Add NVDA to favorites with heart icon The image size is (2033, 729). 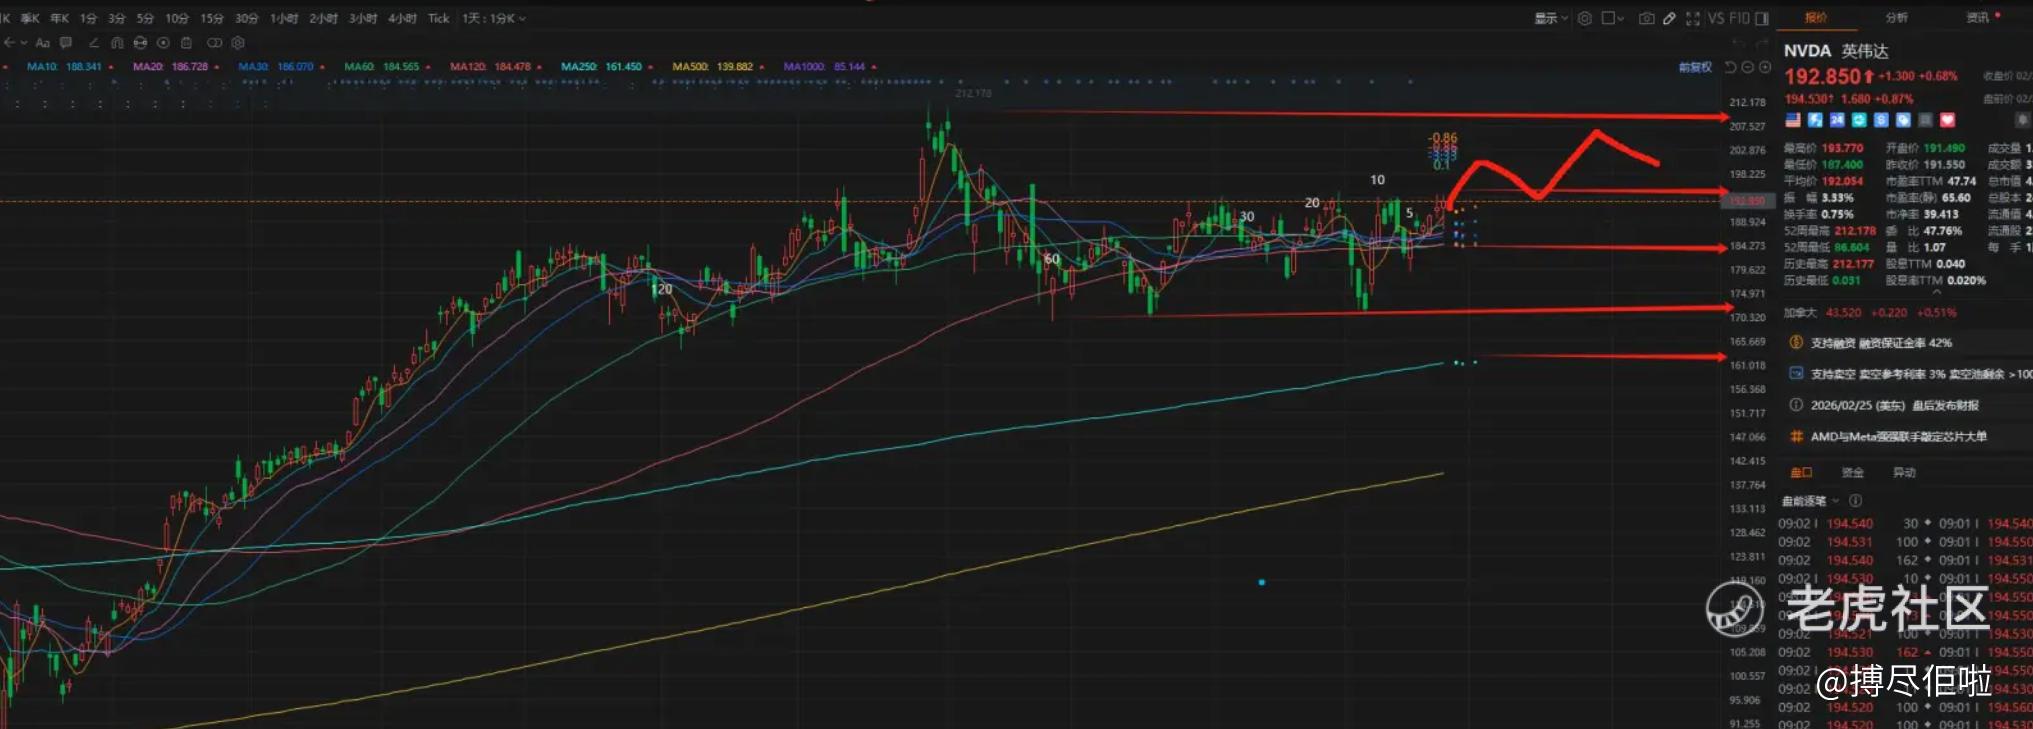[1947, 120]
